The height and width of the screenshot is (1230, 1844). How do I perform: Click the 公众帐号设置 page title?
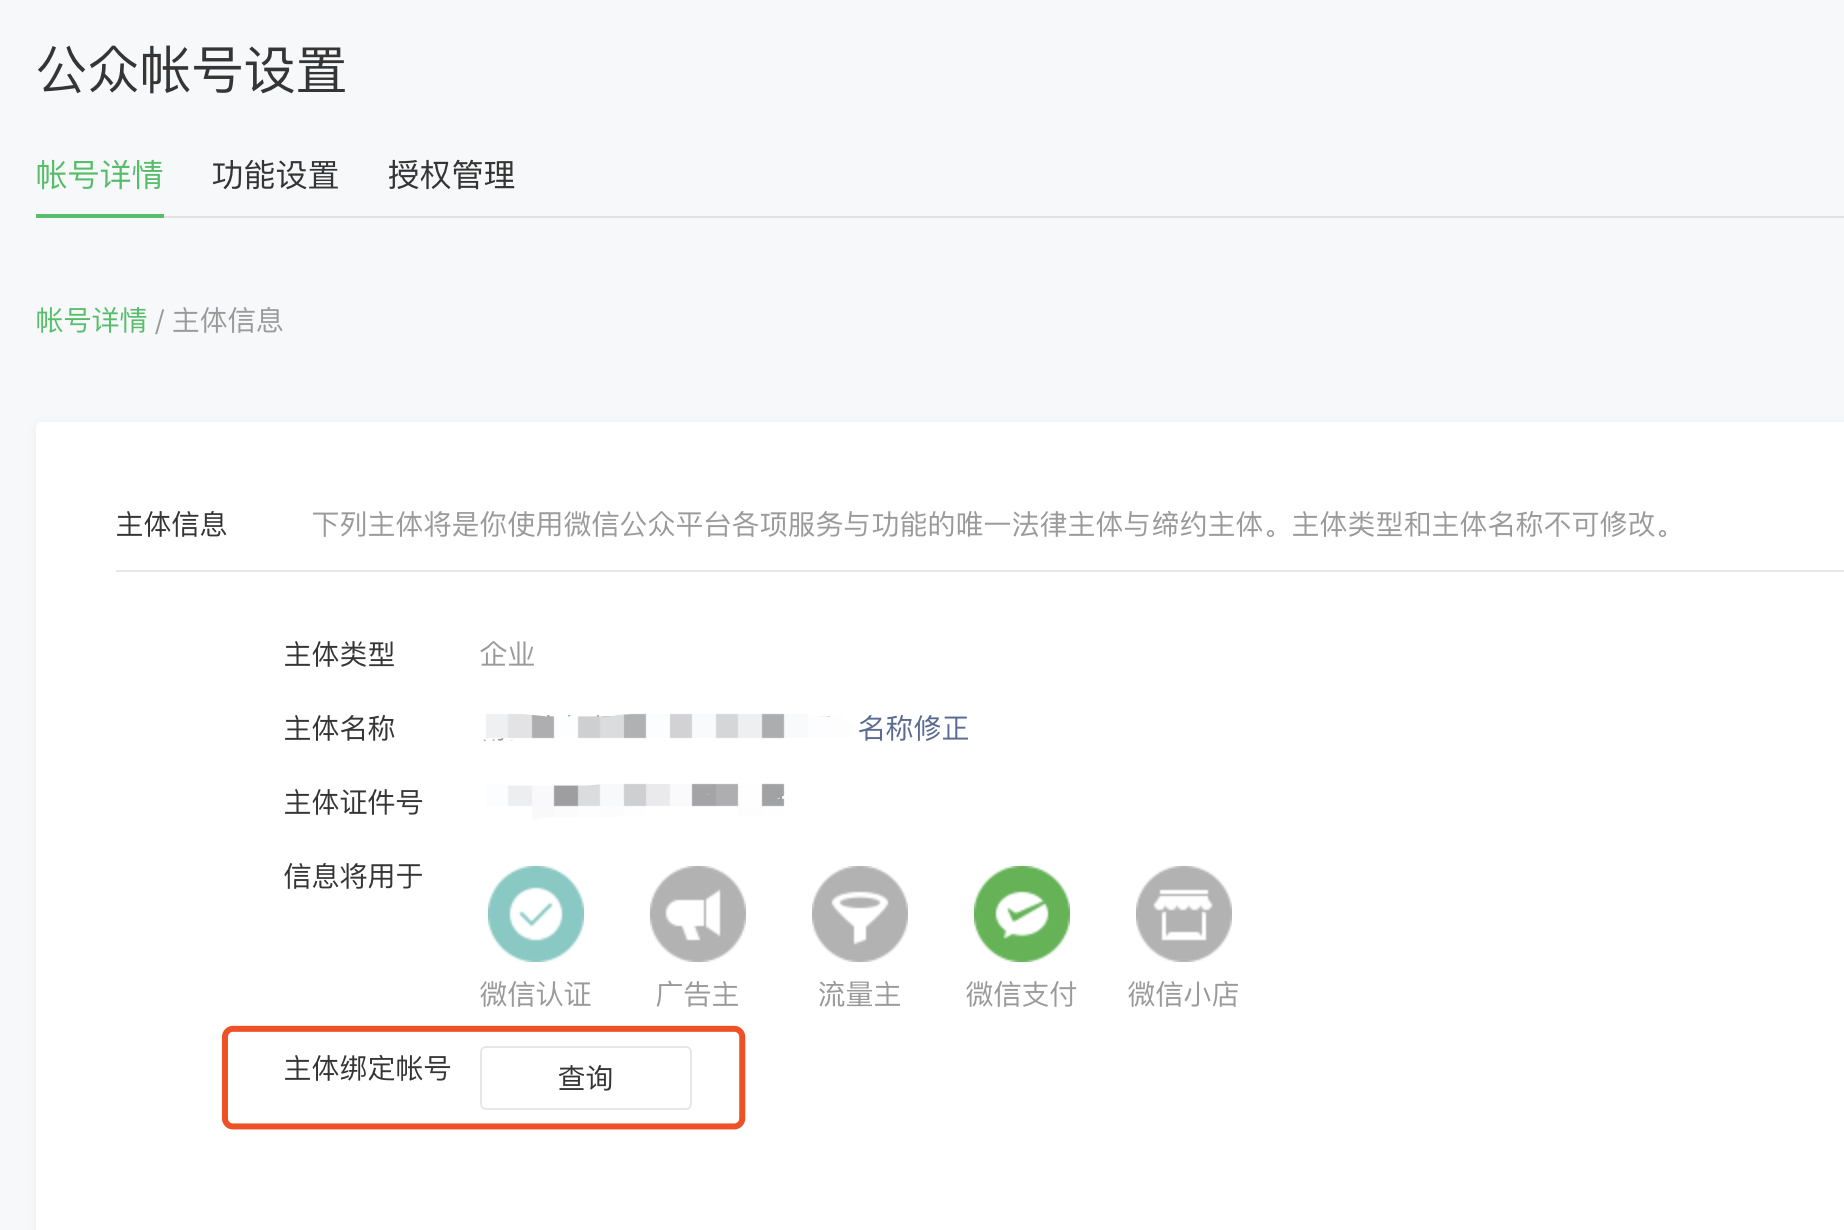(x=192, y=70)
